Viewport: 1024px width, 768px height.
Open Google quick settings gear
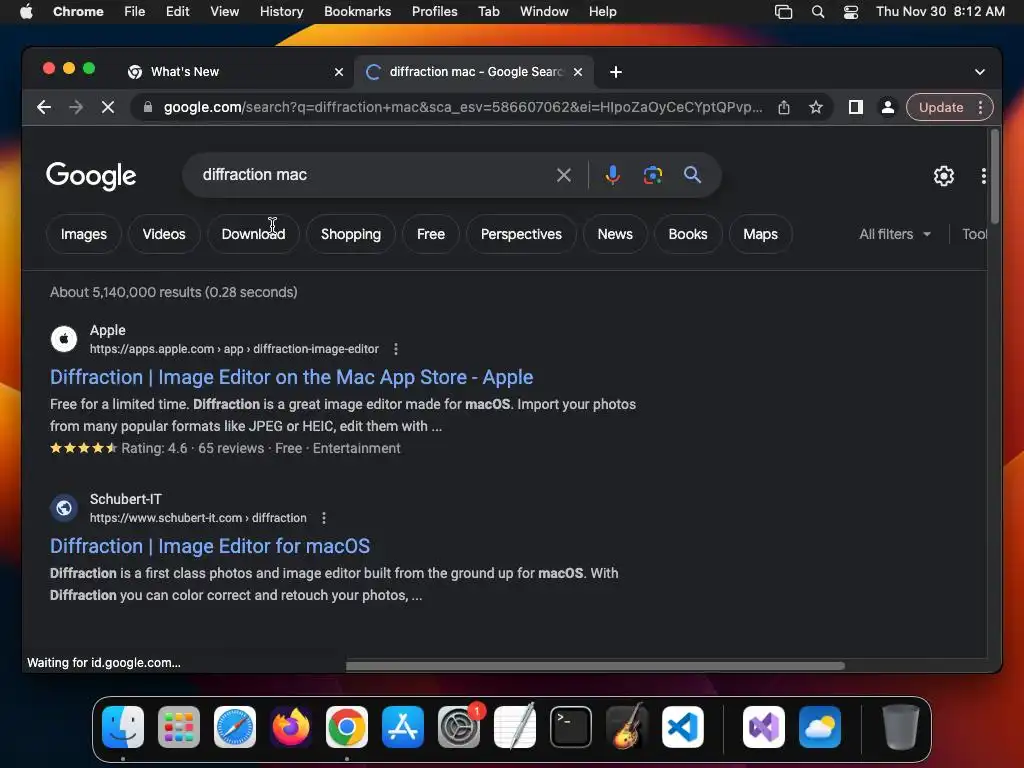pos(944,176)
